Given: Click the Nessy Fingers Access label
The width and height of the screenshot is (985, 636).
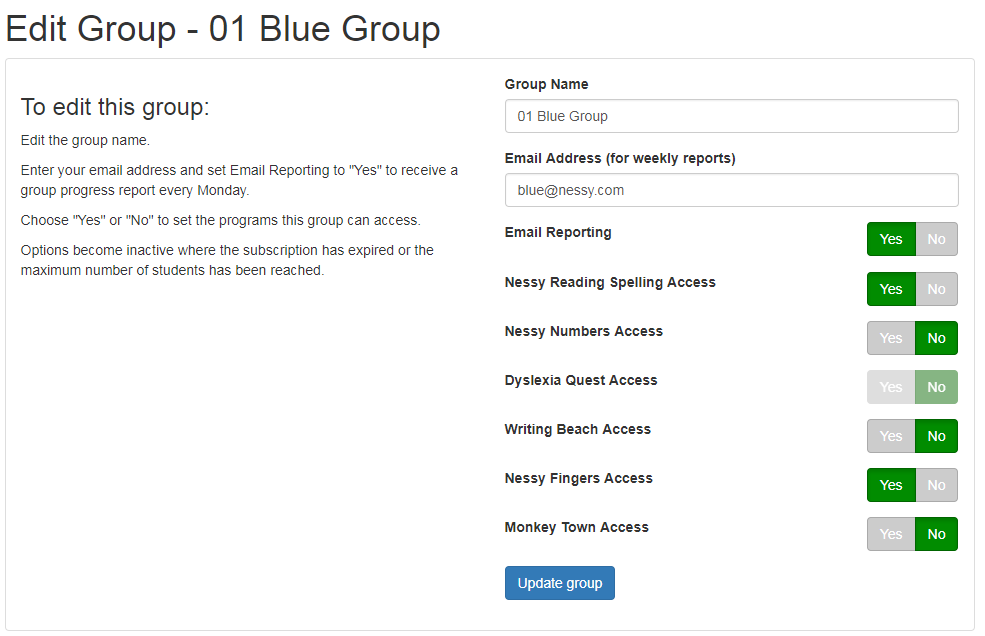Looking at the screenshot, I should [579, 478].
